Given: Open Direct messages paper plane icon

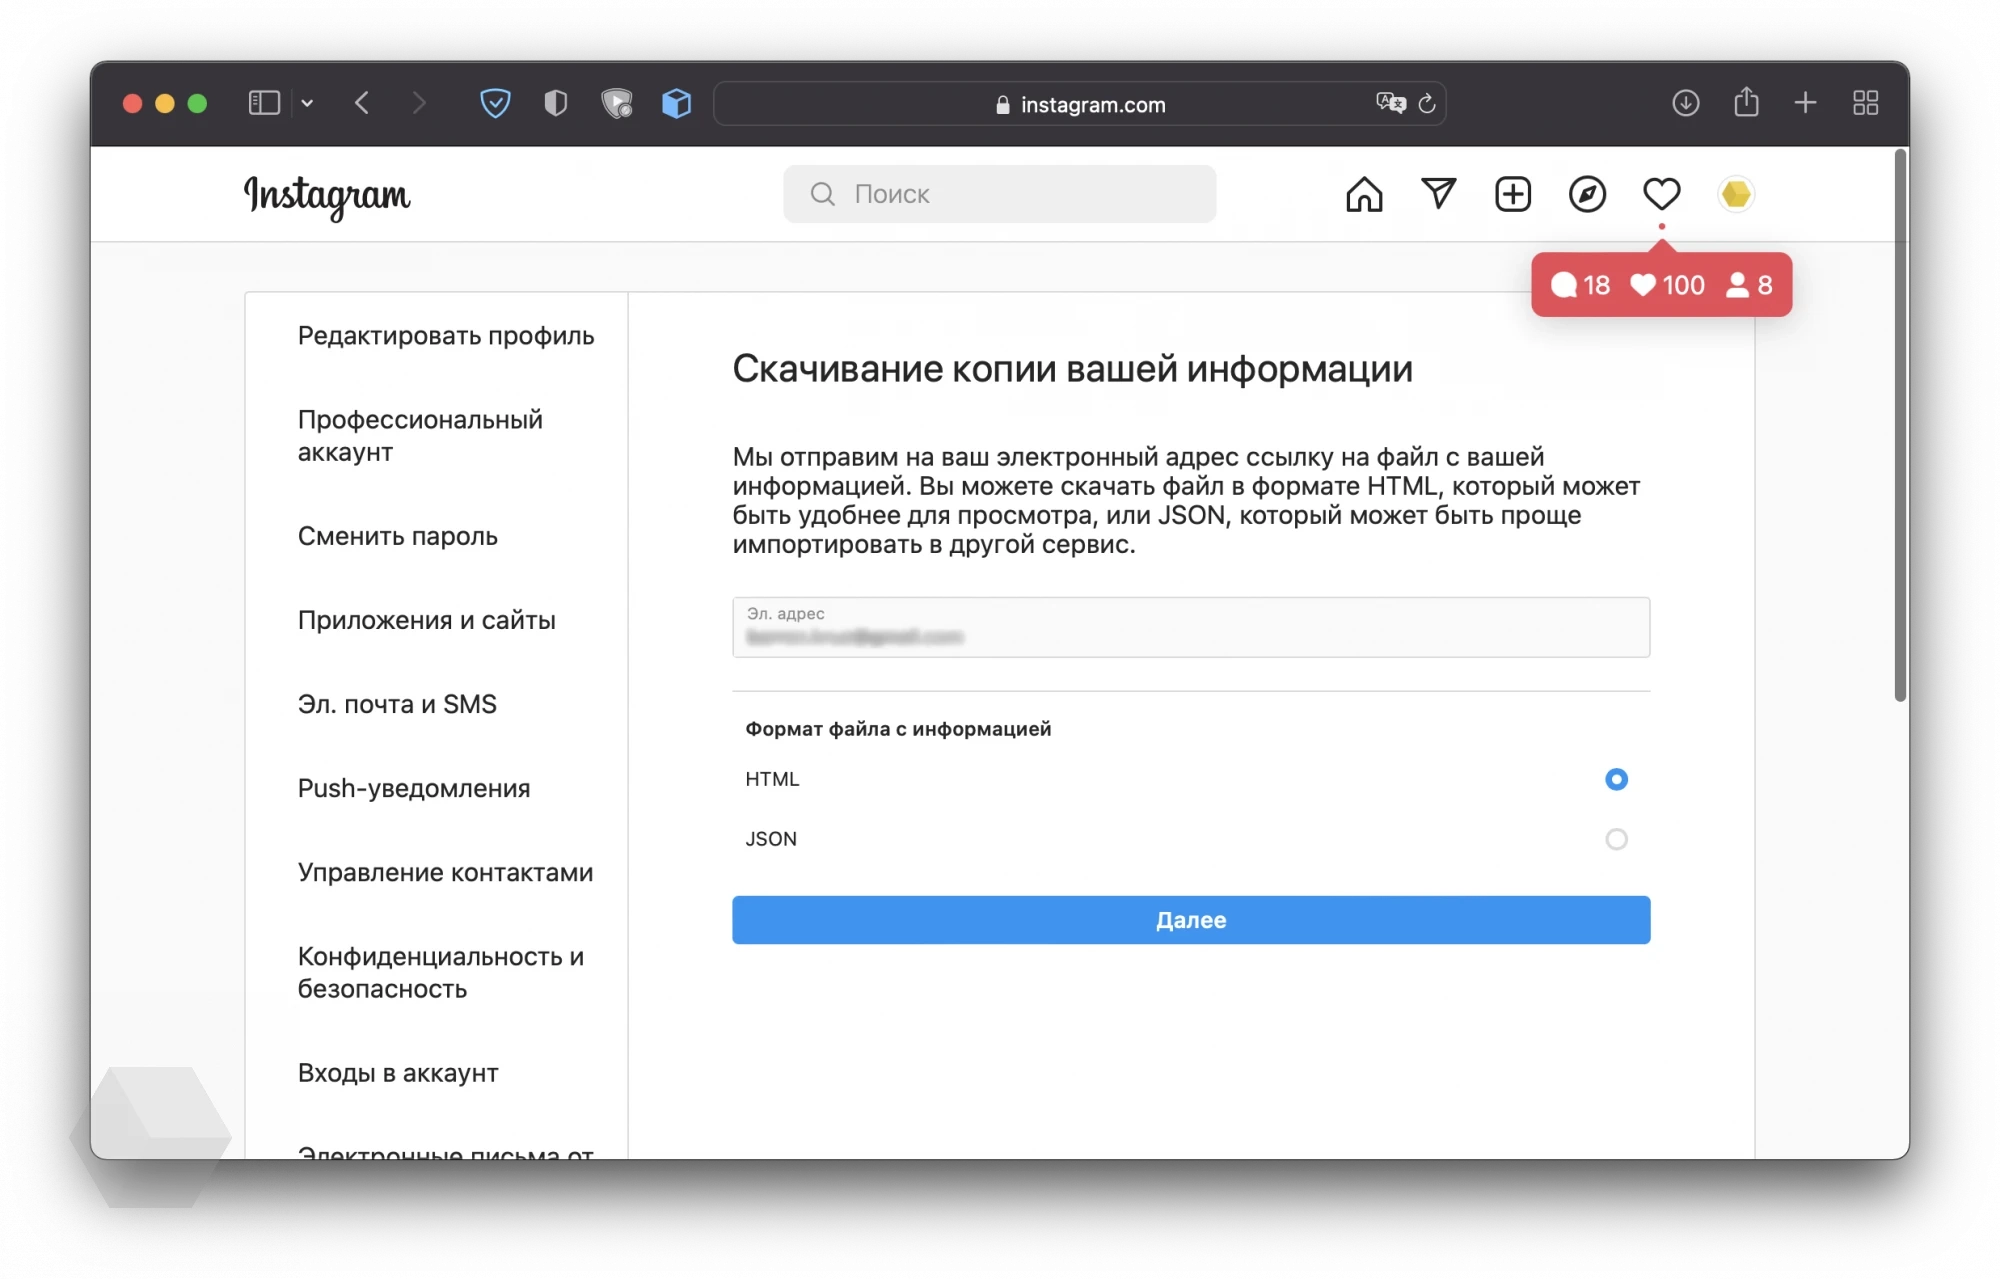Looking at the screenshot, I should (1439, 193).
